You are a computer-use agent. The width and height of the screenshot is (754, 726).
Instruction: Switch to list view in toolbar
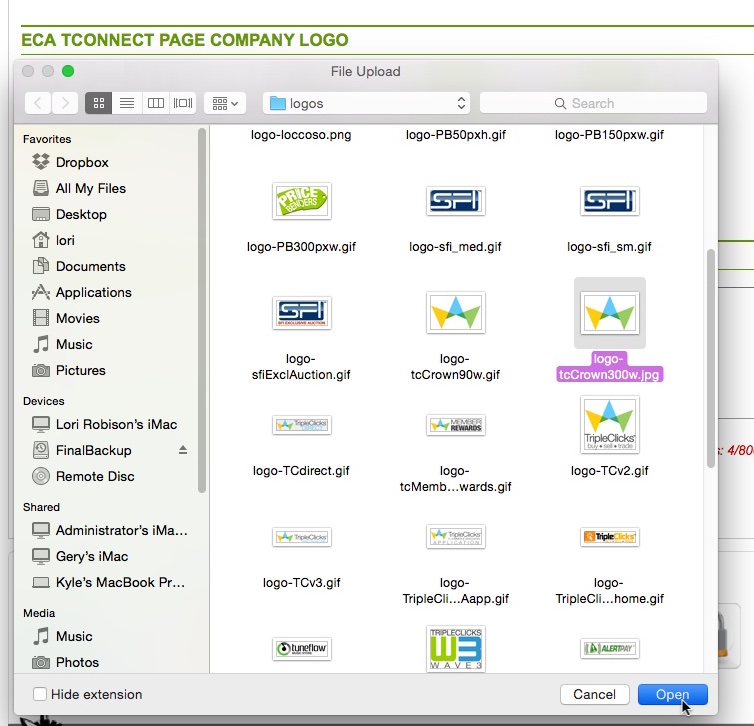127,103
